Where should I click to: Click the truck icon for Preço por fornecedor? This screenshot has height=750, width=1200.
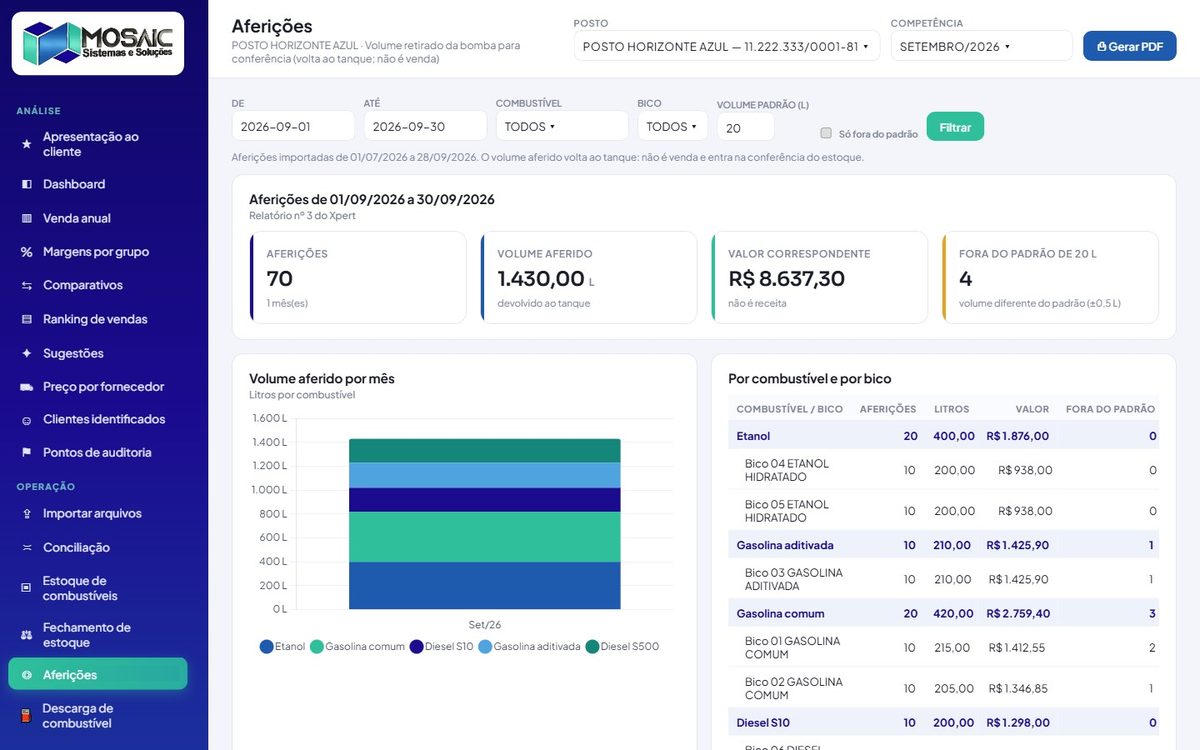pos(27,387)
